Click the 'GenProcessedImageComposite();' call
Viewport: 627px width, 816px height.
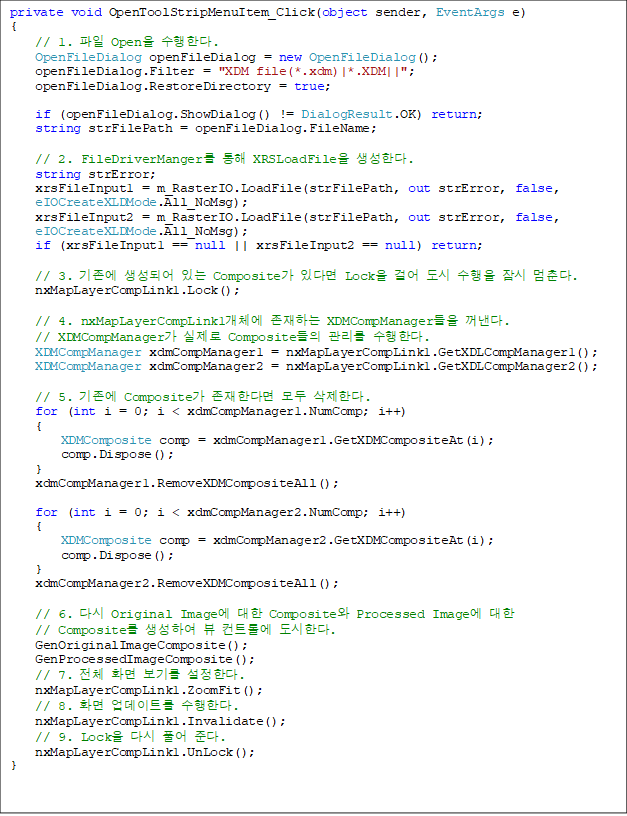click(145, 660)
